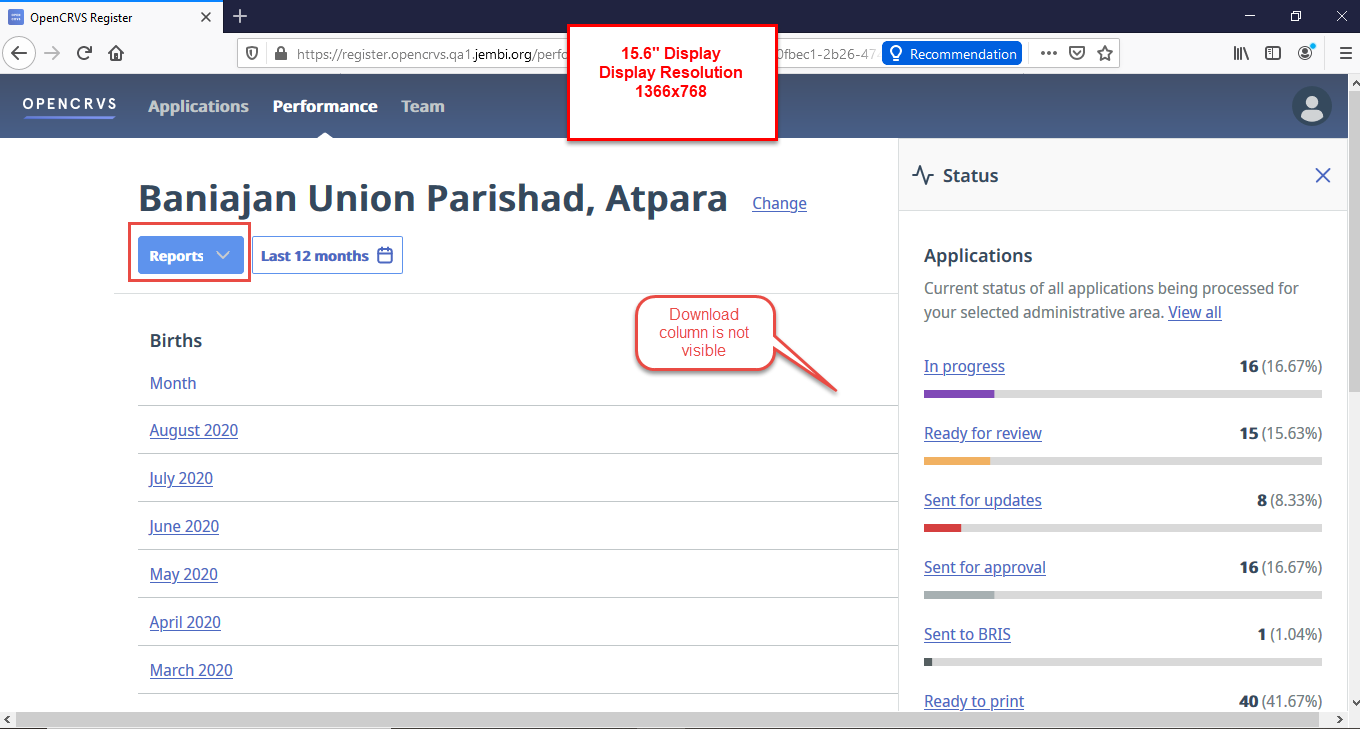Bookmark the page with the star icon
The height and width of the screenshot is (729, 1360).
[1107, 53]
